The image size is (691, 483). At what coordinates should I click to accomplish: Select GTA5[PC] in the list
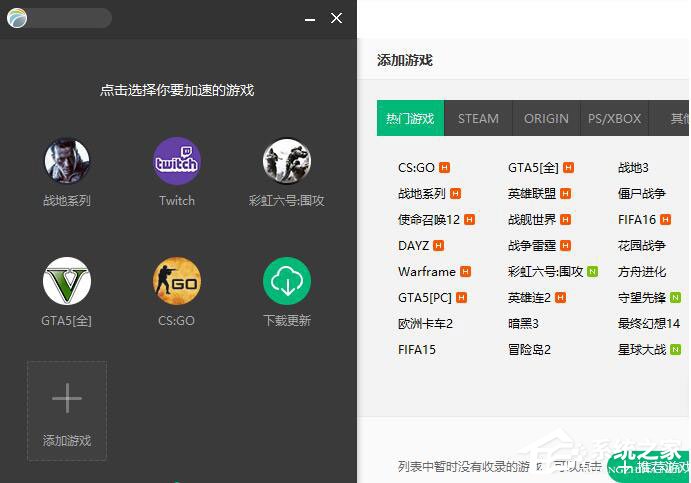click(425, 297)
